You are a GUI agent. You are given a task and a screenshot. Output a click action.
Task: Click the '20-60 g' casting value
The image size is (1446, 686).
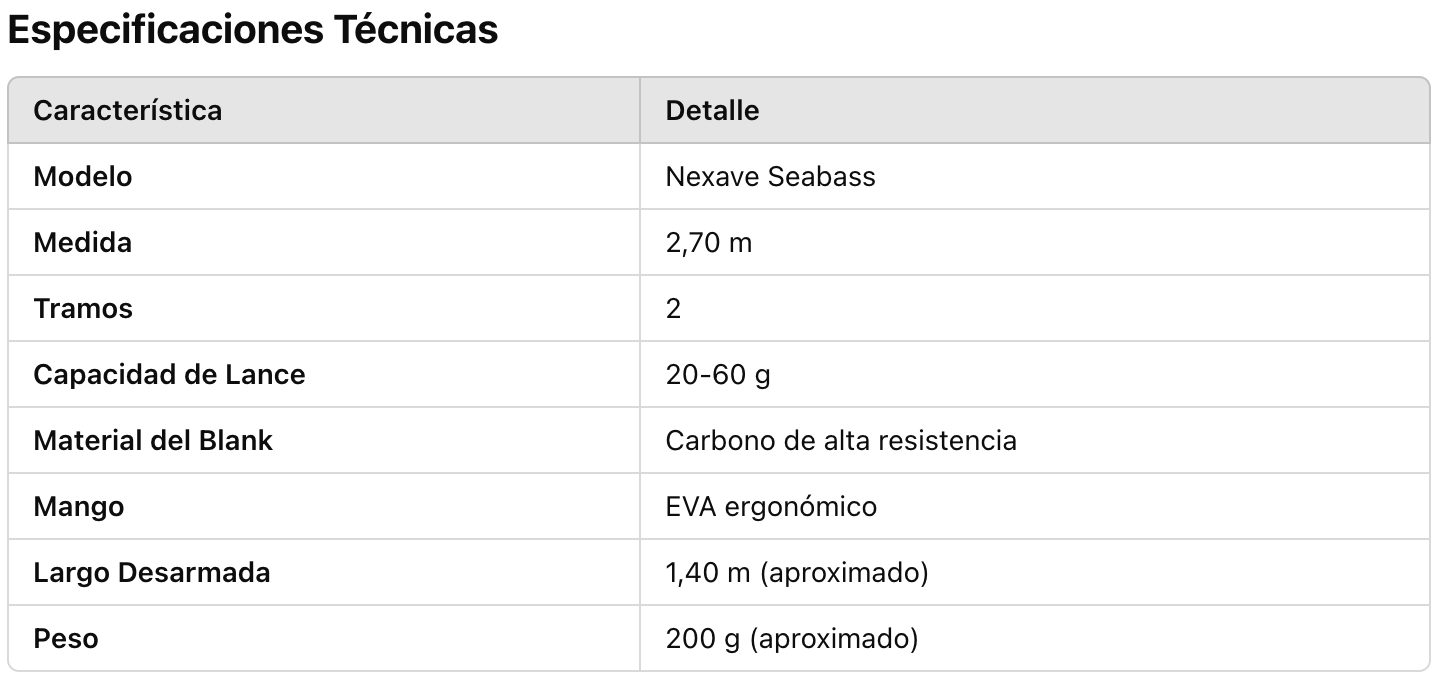pyautogui.click(x=718, y=374)
